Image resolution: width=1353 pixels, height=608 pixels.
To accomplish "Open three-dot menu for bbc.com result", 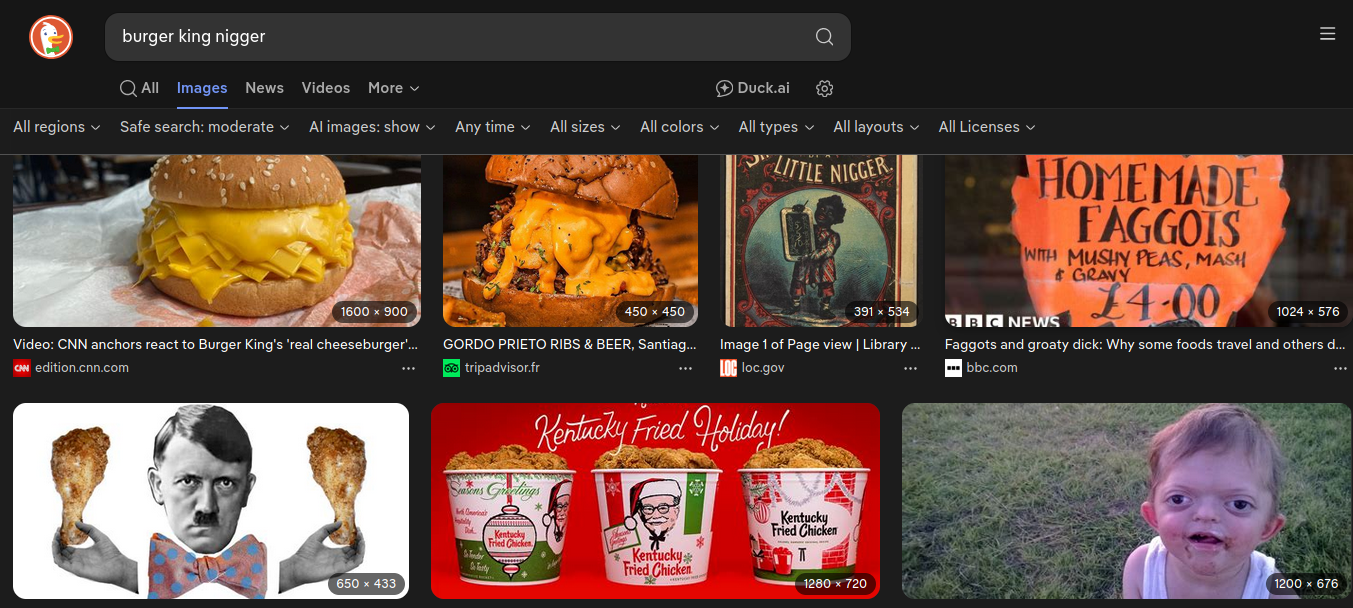I will (1340, 368).
